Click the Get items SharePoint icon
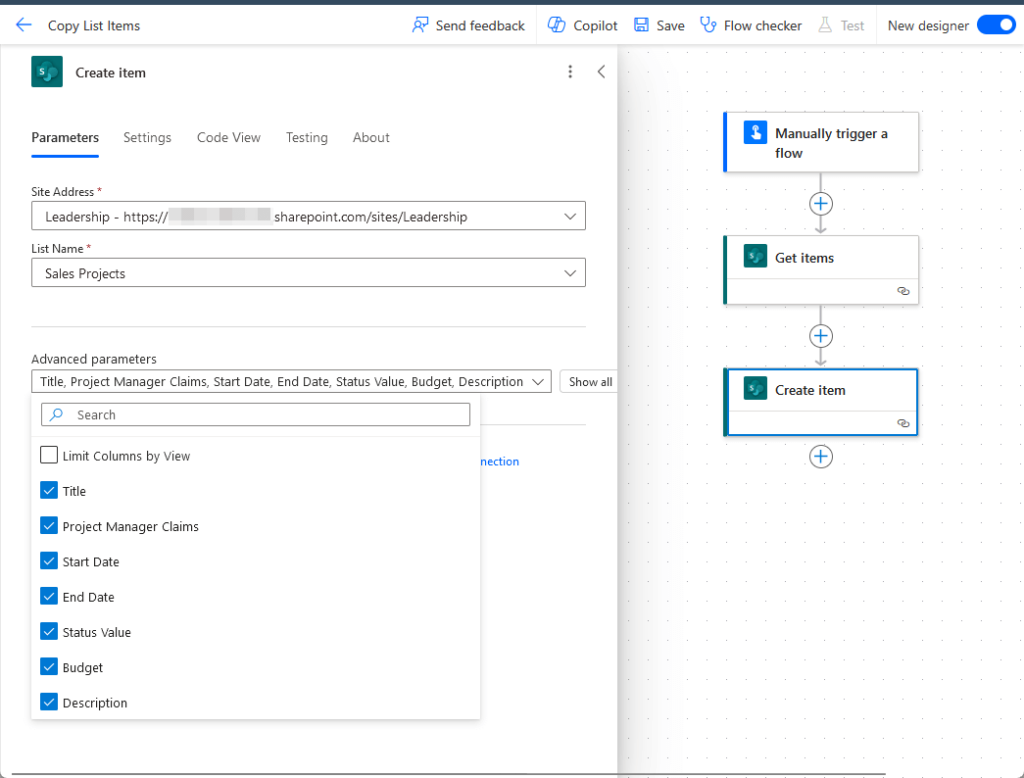This screenshot has height=778, width=1024. [755, 256]
